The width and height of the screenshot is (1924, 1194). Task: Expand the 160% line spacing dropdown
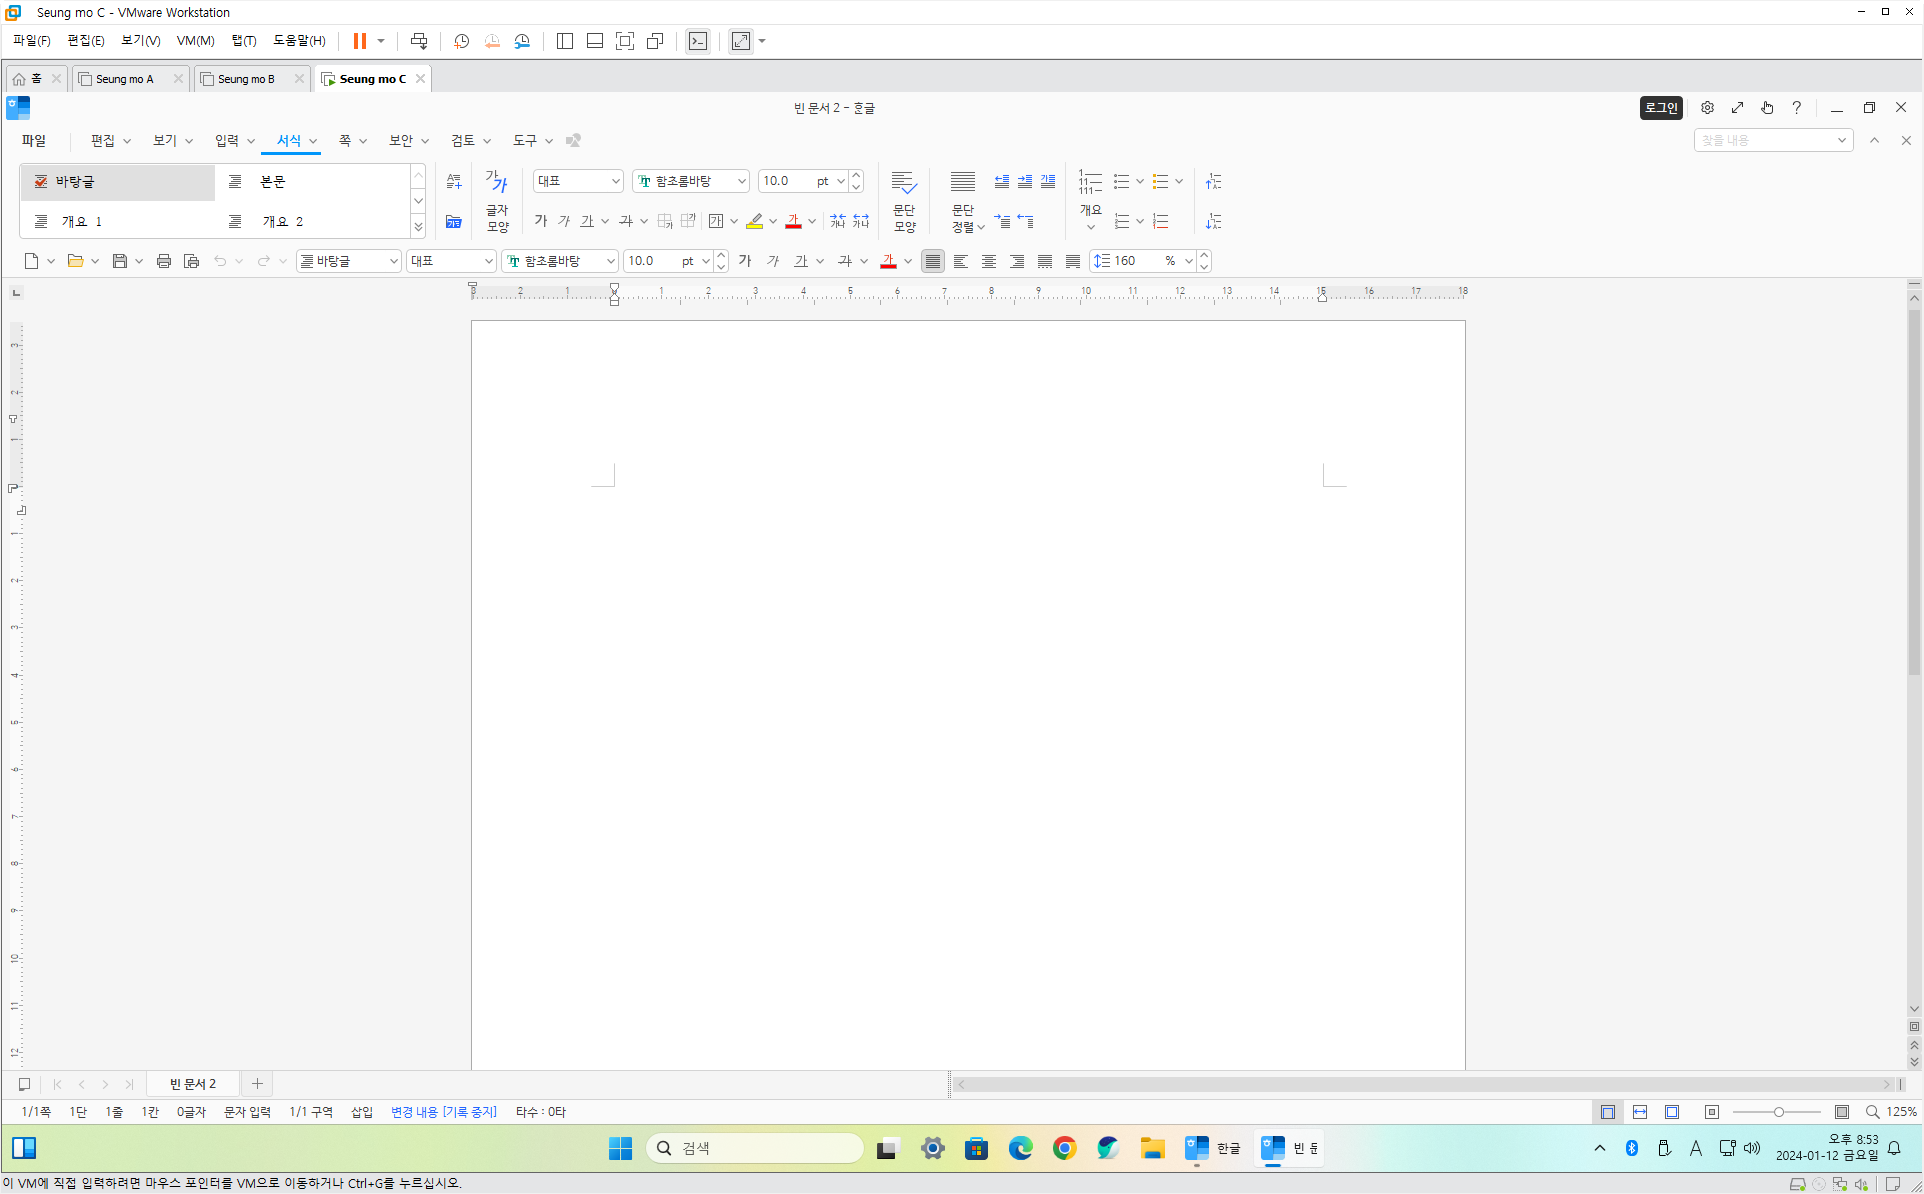click(1188, 261)
